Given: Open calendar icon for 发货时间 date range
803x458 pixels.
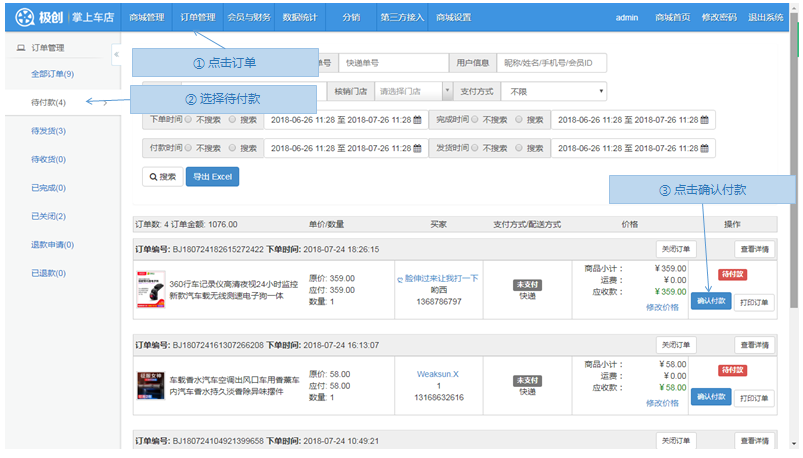Looking at the screenshot, I should click(x=704, y=148).
